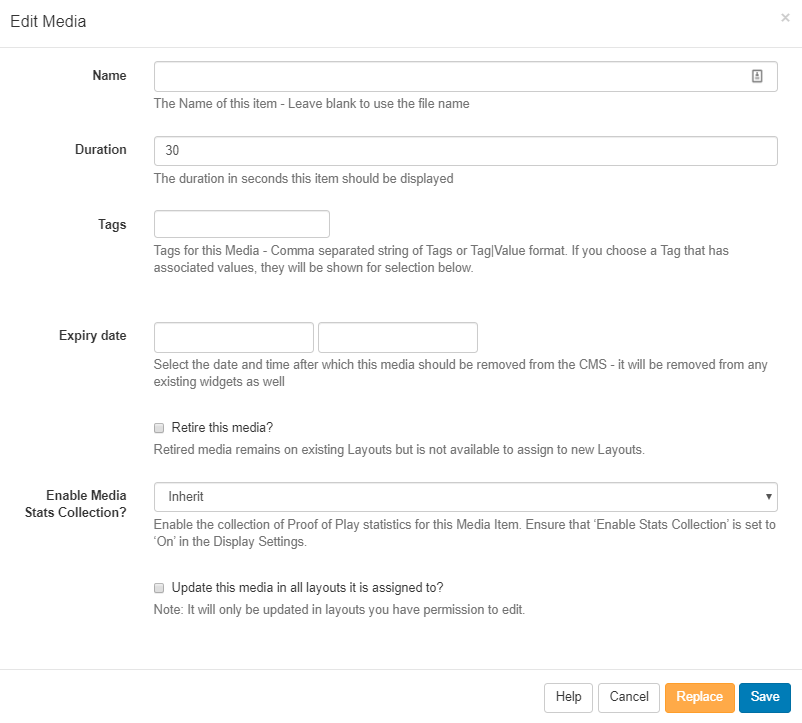Viewport: 802px width, 723px height.
Task: Open Help for editing media
Action: [x=568, y=697]
